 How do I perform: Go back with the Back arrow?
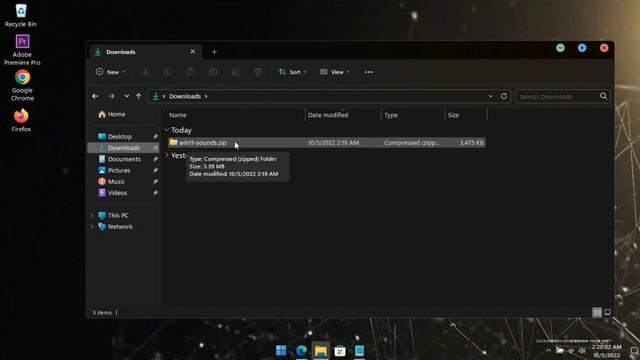[95, 96]
